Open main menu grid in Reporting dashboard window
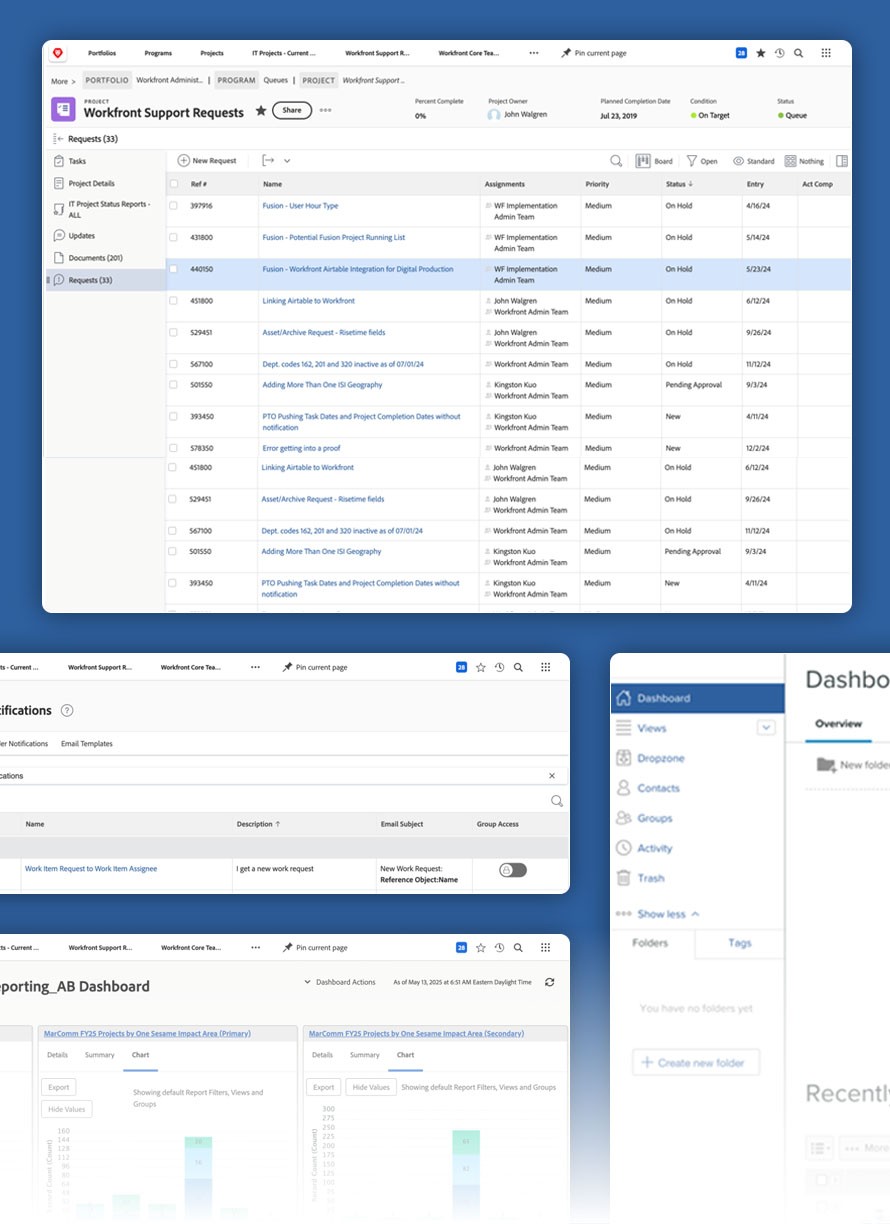This screenshot has height=1224, width=890. pyautogui.click(x=544, y=947)
